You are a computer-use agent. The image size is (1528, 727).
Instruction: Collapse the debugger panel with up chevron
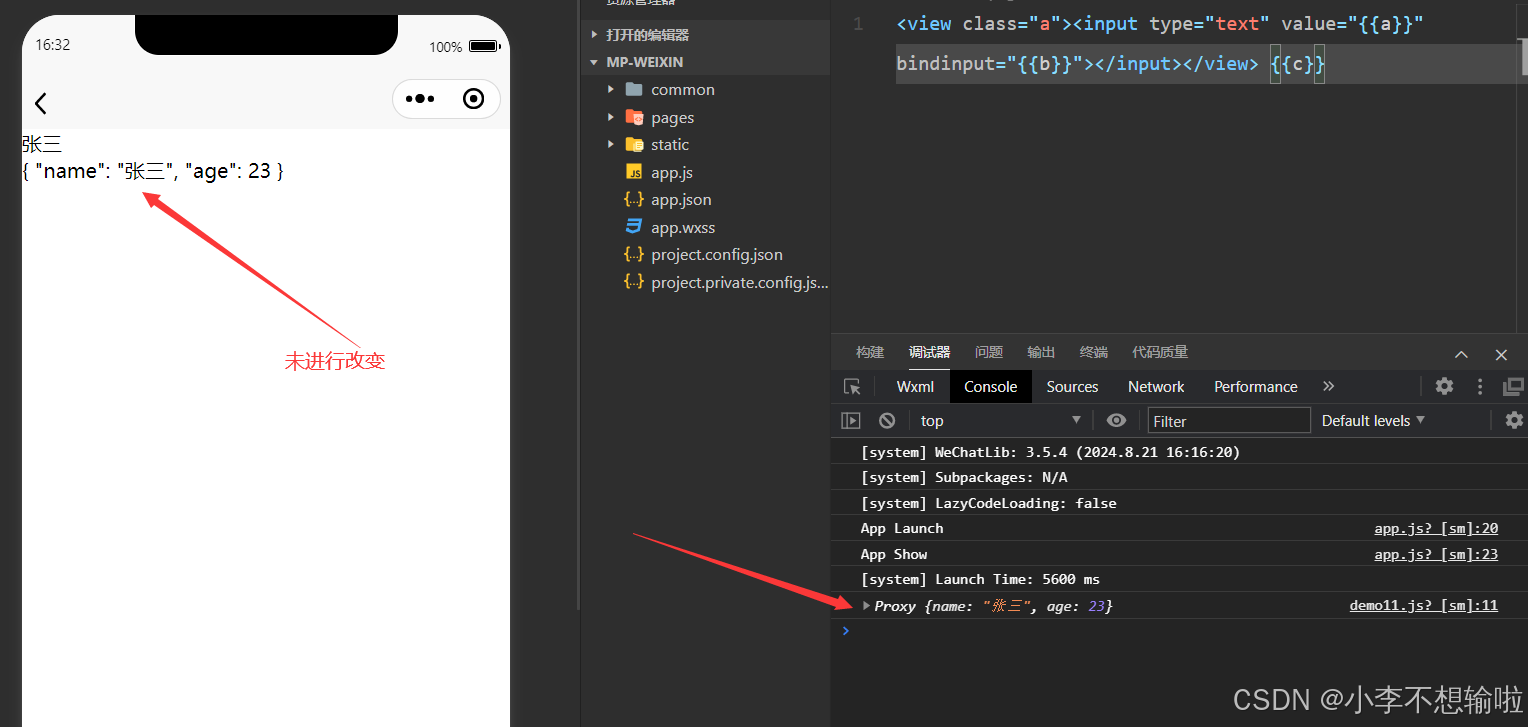pyautogui.click(x=1461, y=354)
